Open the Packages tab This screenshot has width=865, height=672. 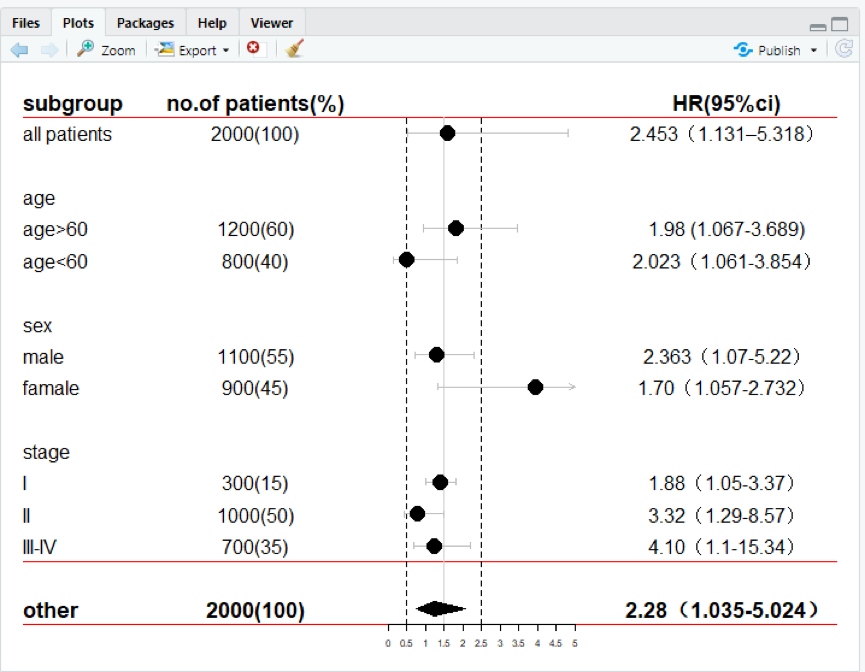click(145, 23)
